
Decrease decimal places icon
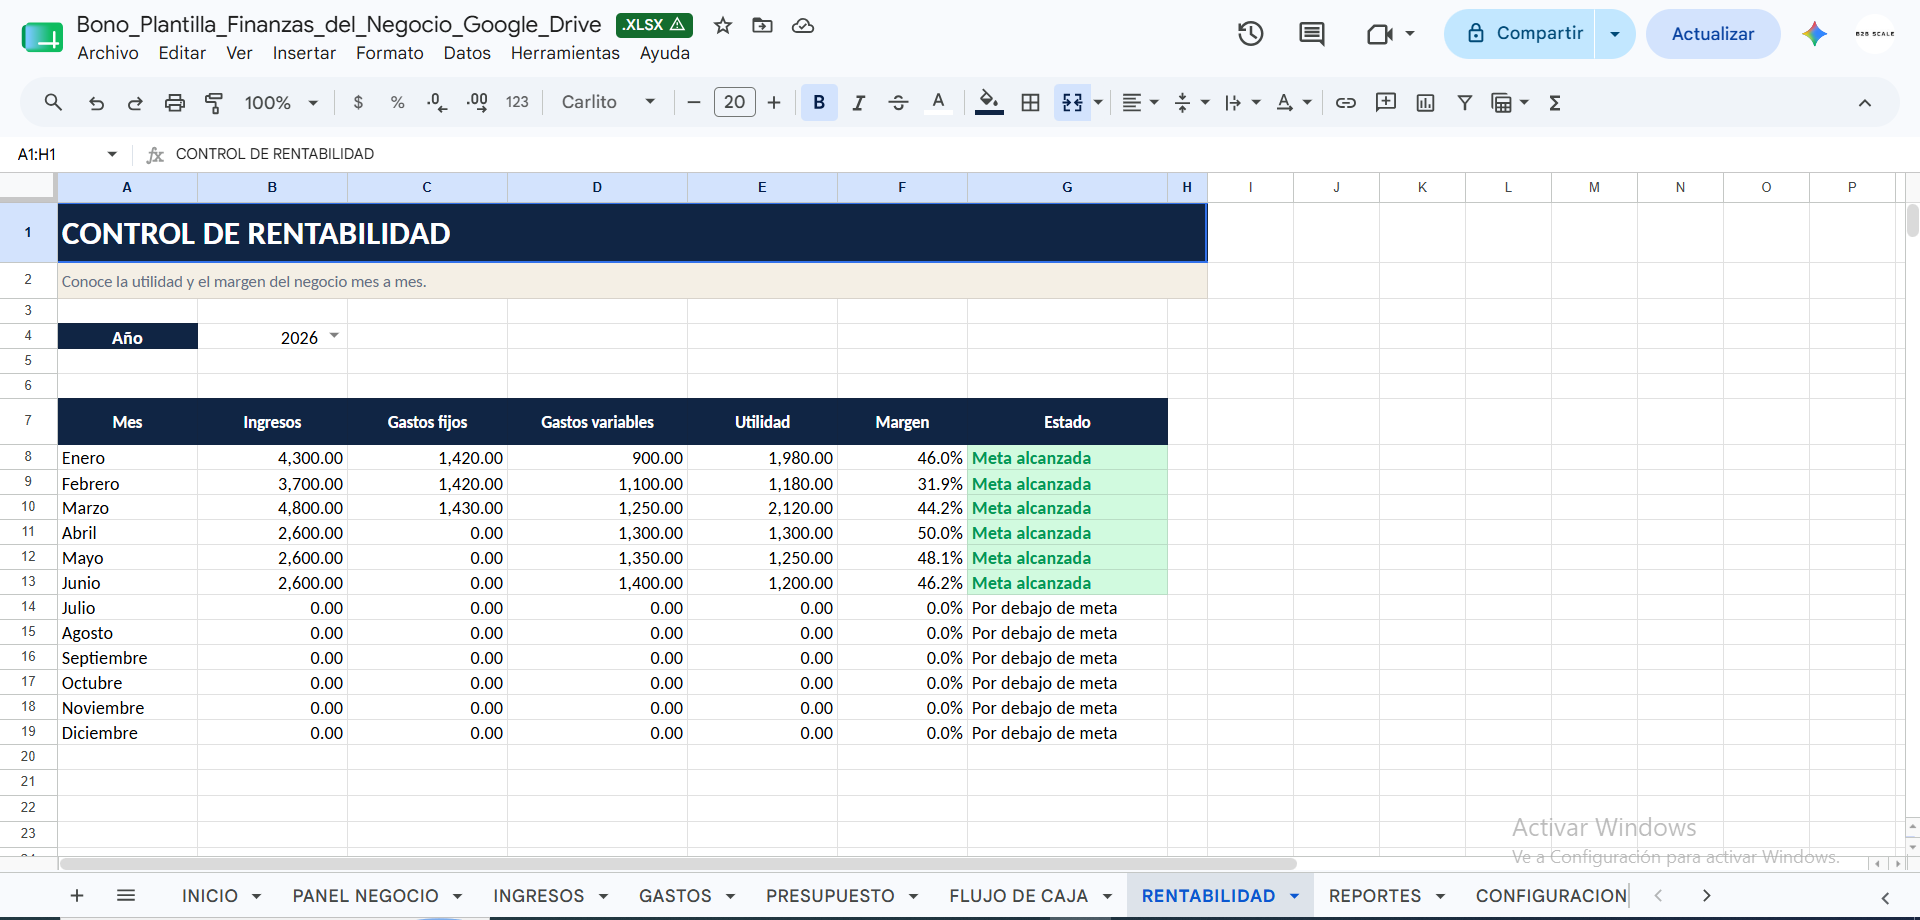437,102
